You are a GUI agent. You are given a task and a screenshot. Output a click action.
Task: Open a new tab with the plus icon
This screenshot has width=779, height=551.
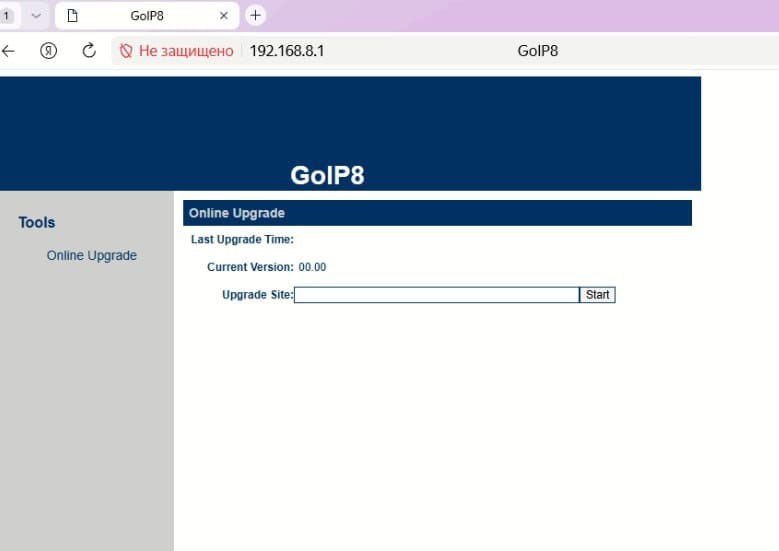(256, 15)
